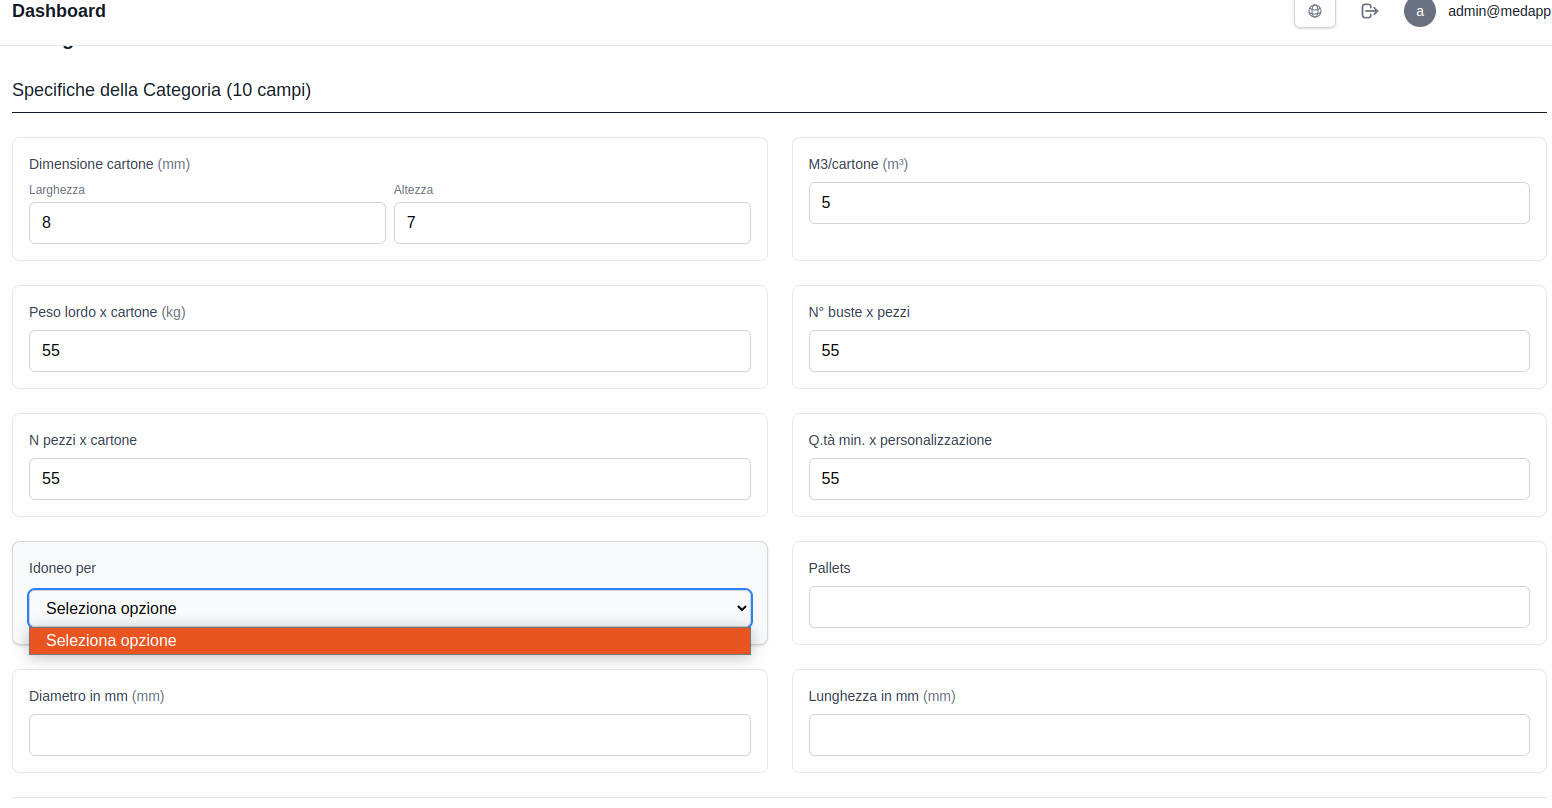This screenshot has width=1552, height=808.
Task: Focus the Diametro in mm field
Action: point(389,735)
